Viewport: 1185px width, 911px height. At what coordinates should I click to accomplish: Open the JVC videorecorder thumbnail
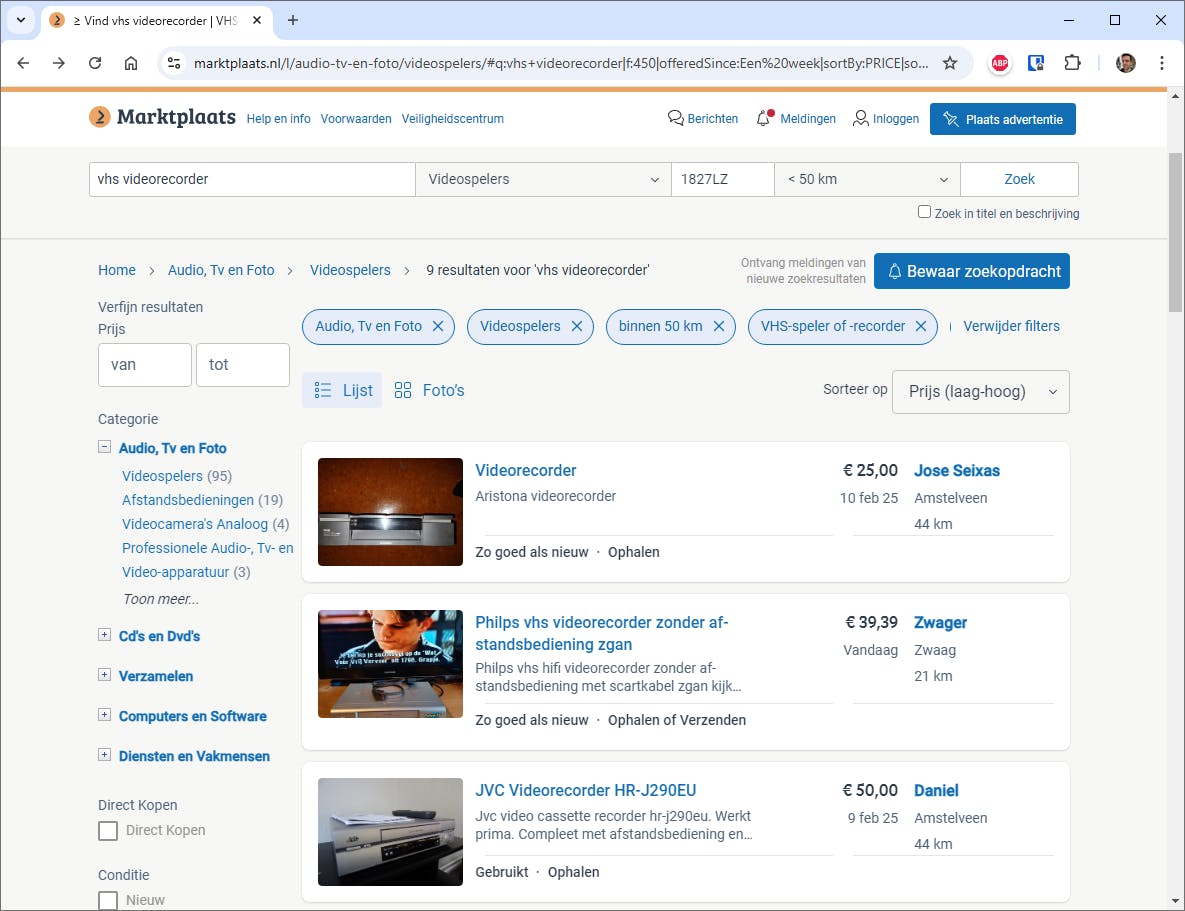(x=390, y=832)
